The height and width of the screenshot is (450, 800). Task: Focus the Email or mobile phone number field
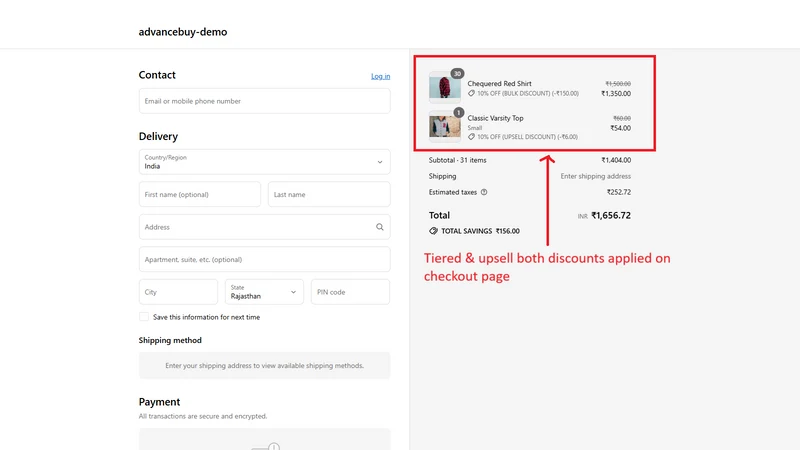pyautogui.click(x=264, y=101)
